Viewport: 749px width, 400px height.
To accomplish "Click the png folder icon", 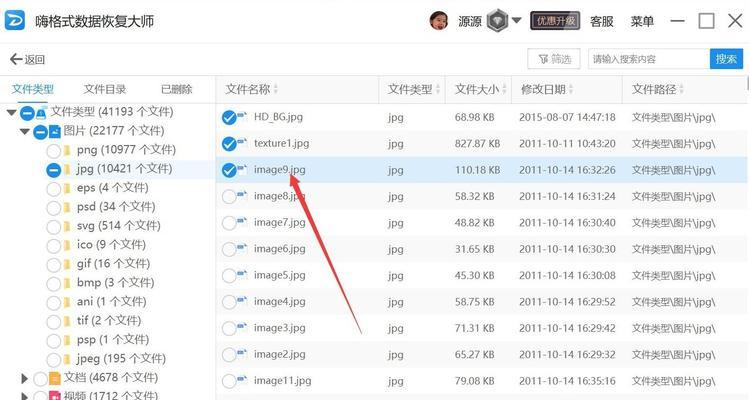I will [x=67, y=151].
